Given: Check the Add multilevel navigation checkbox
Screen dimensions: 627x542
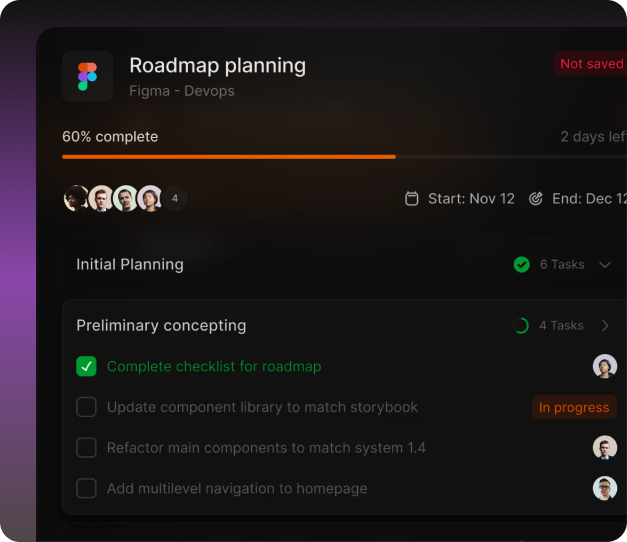Looking at the screenshot, I should (87, 489).
